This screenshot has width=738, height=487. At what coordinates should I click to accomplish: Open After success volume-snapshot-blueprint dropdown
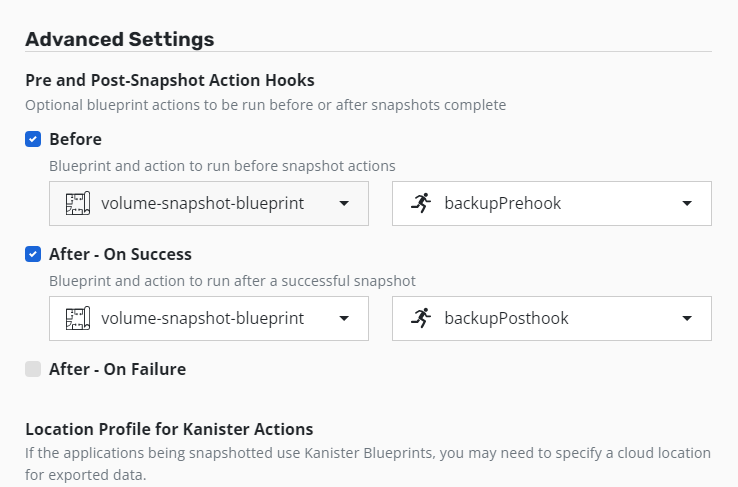click(209, 318)
